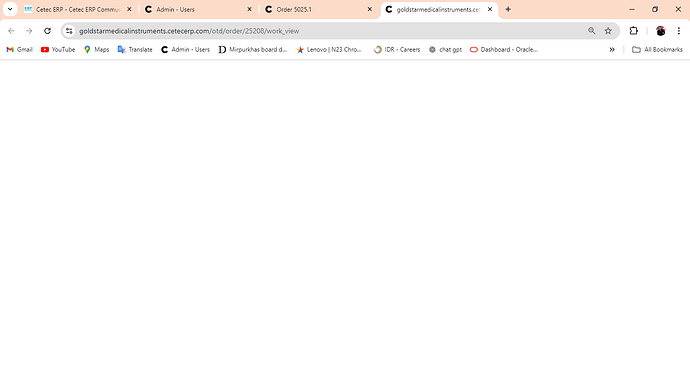
Task: Open the Chrome profile avatar
Action: pyautogui.click(x=661, y=31)
